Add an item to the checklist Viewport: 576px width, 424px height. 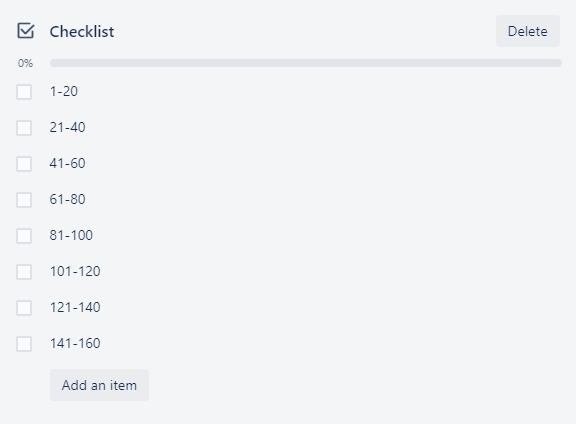pos(99,385)
